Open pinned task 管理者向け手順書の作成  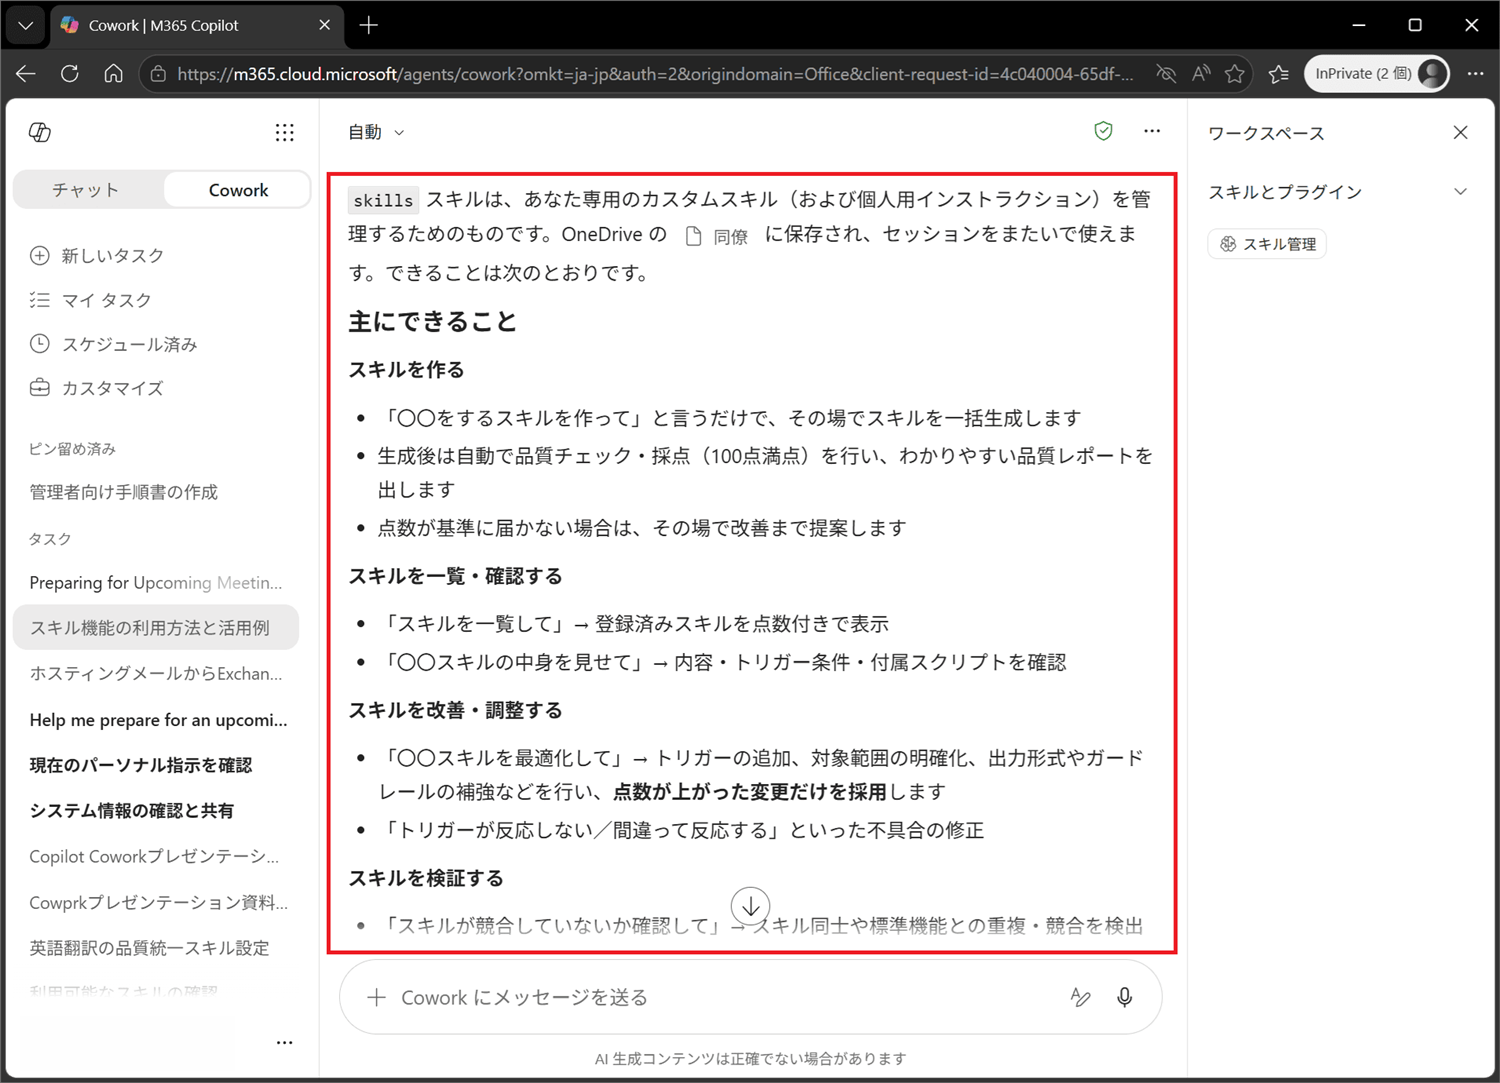click(x=123, y=492)
